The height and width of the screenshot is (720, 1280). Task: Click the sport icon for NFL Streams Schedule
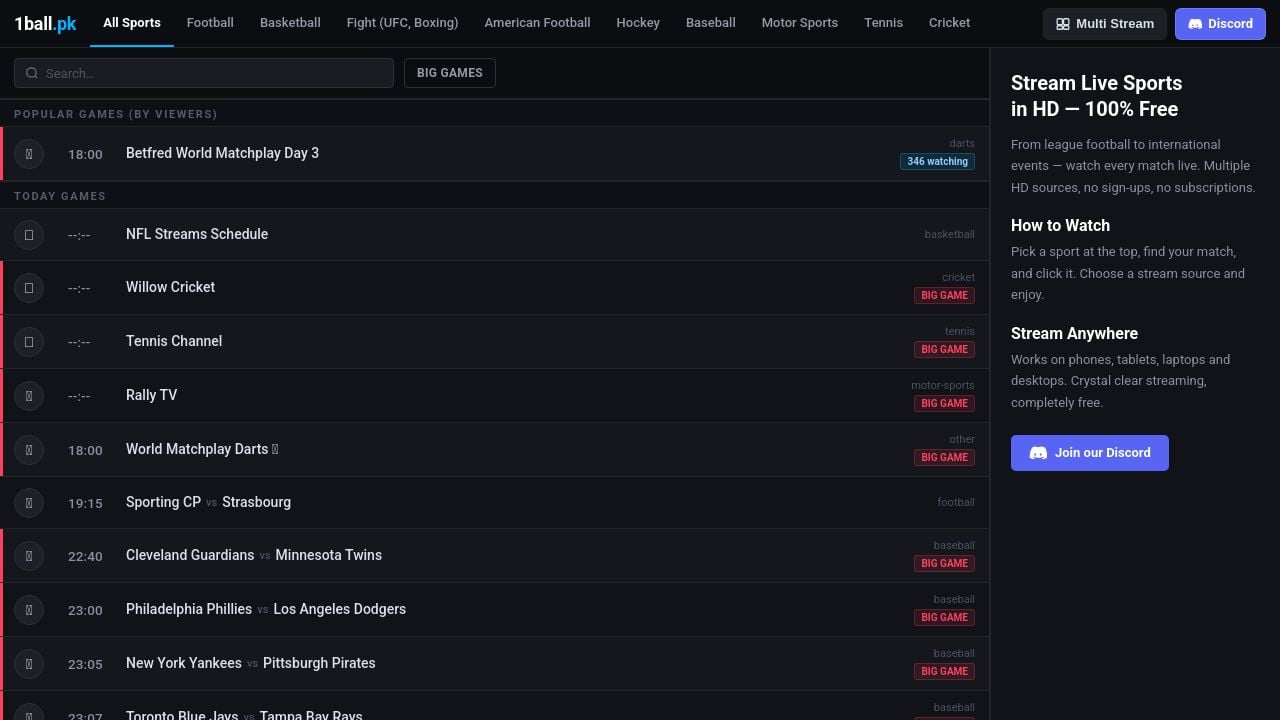[29, 235]
